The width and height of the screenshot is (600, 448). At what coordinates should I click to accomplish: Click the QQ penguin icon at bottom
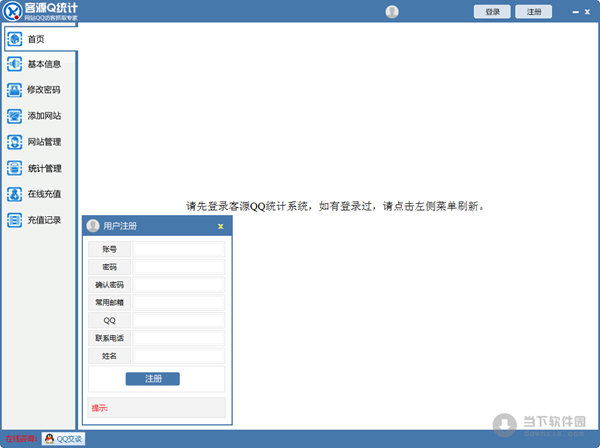pos(49,438)
